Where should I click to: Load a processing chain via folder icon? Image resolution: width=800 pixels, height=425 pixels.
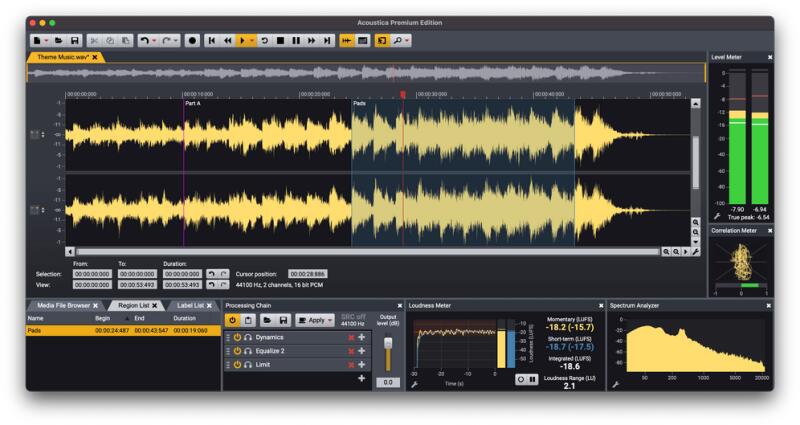267,320
